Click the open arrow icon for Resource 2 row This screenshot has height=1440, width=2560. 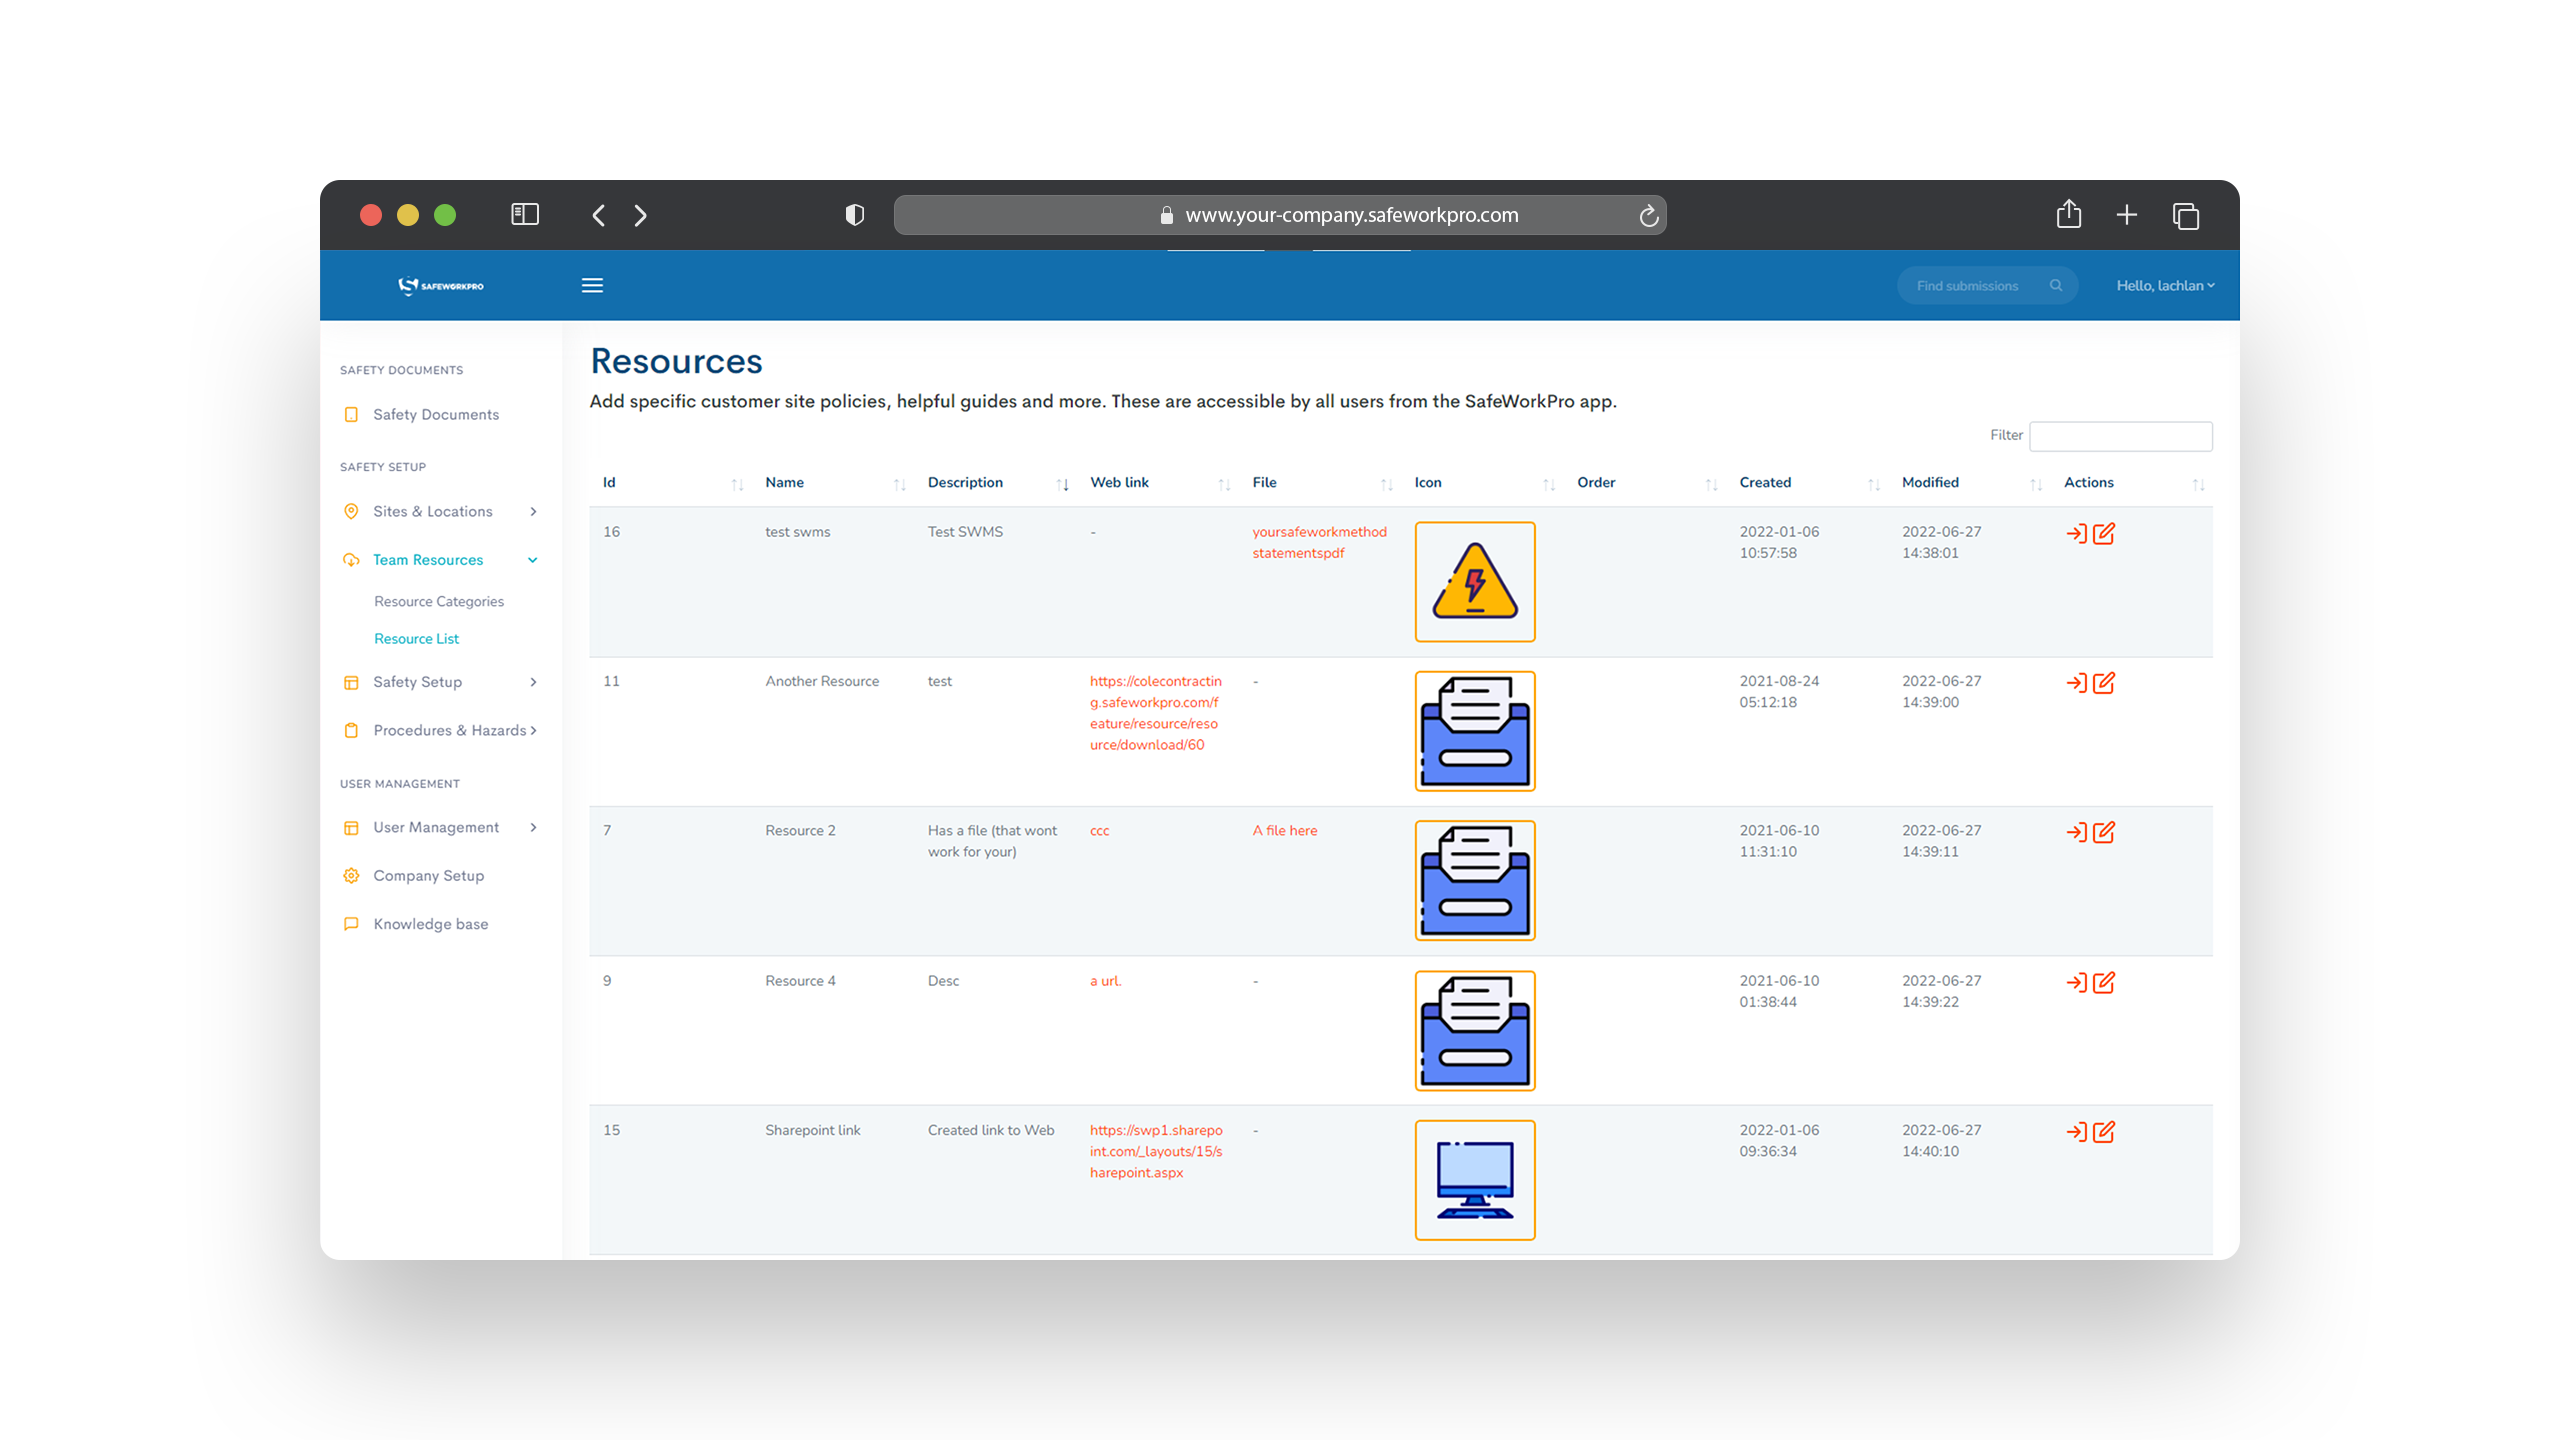coord(2077,833)
